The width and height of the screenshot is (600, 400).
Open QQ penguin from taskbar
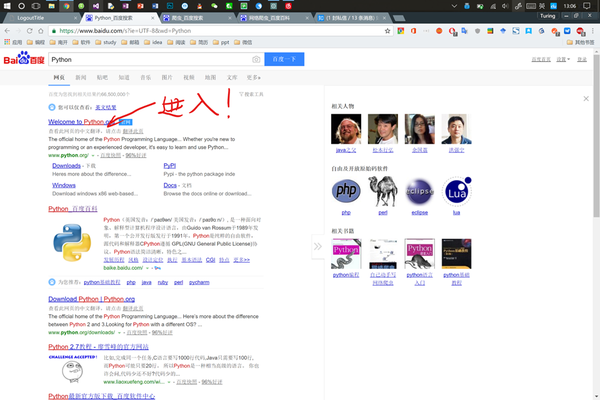click(x=199, y=6)
